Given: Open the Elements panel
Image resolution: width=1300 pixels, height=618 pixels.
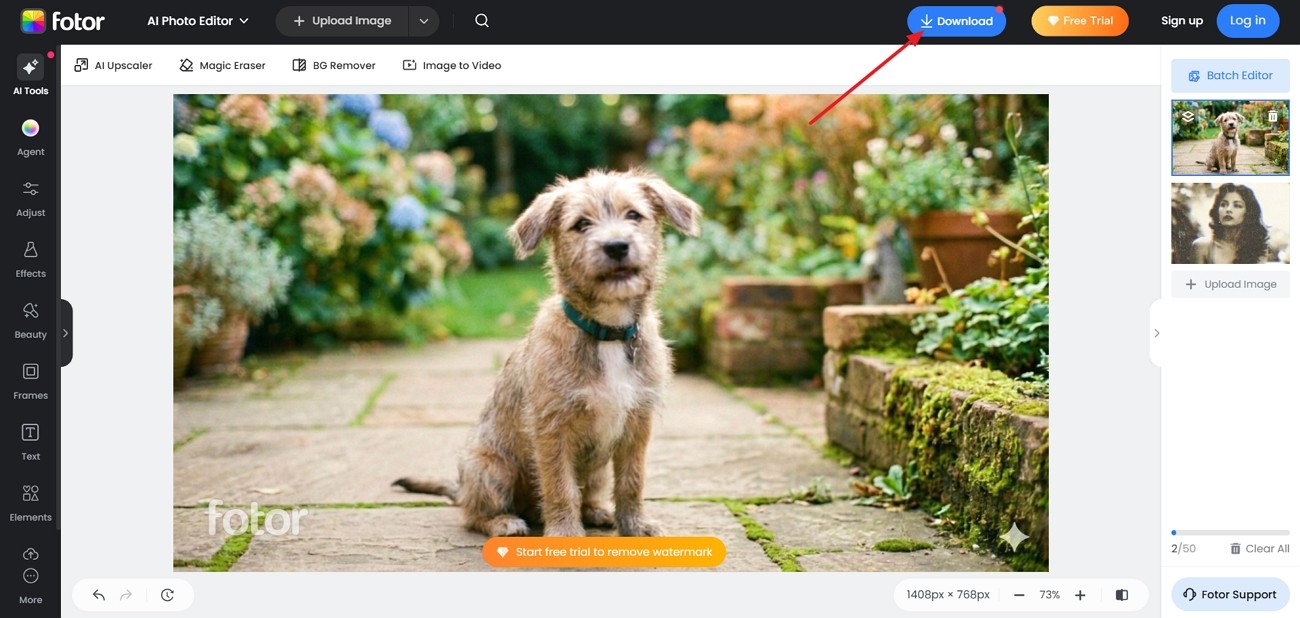Looking at the screenshot, I should [x=30, y=503].
